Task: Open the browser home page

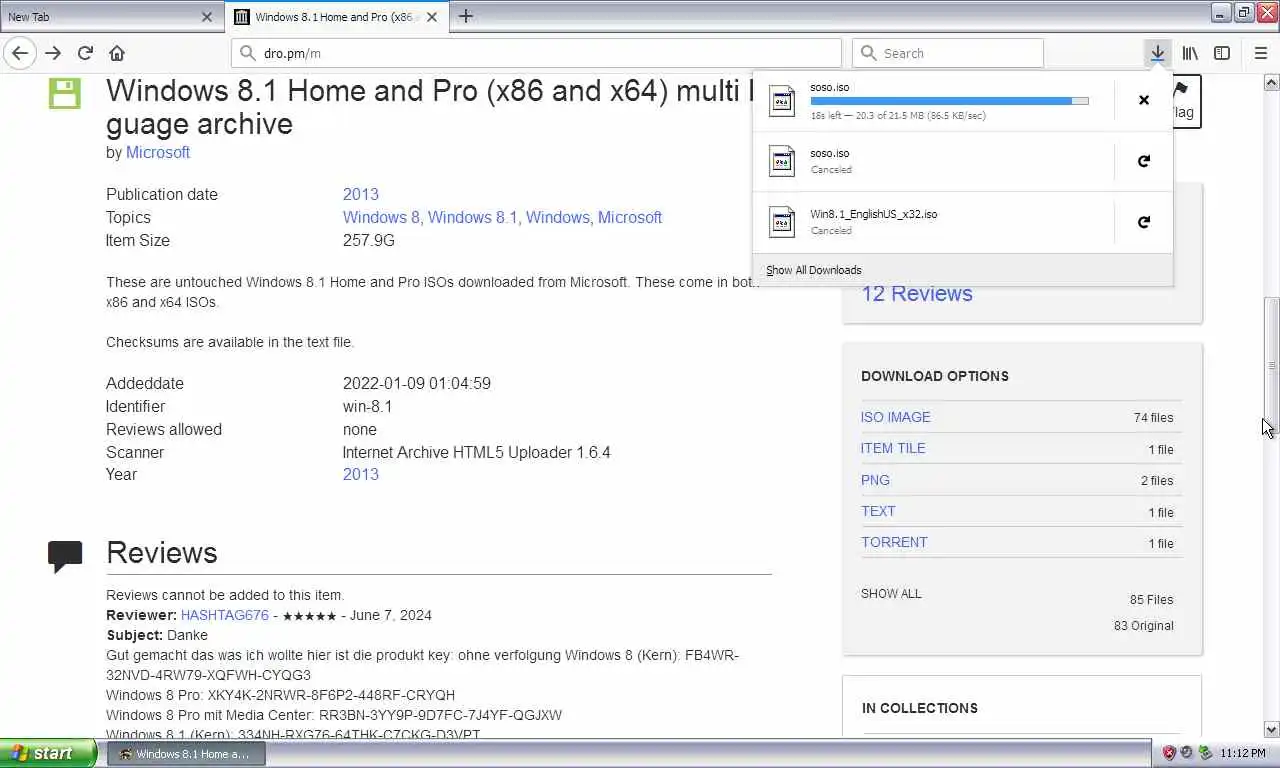Action: (x=117, y=53)
